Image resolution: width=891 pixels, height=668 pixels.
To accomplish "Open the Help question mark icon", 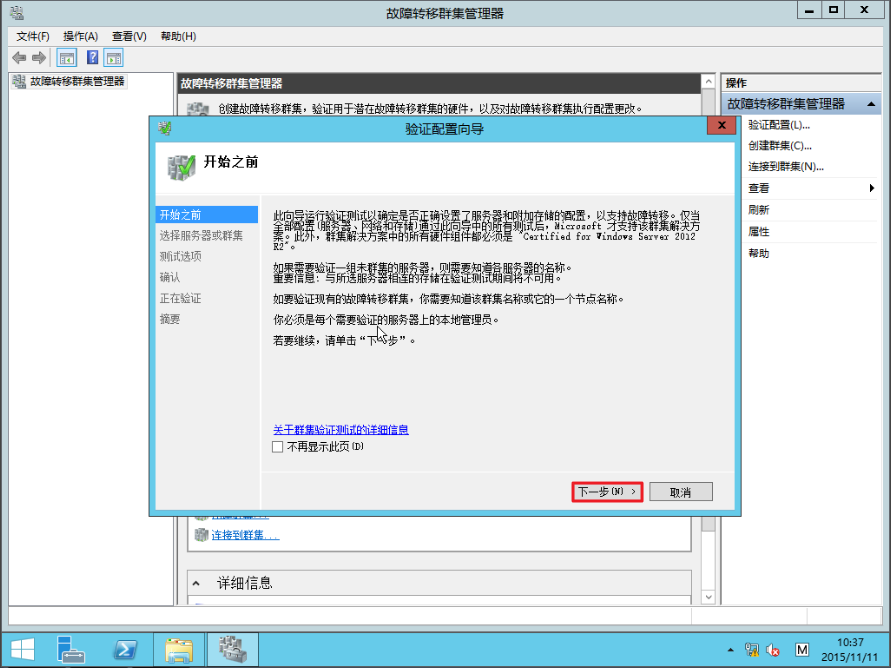I will (92, 57).
